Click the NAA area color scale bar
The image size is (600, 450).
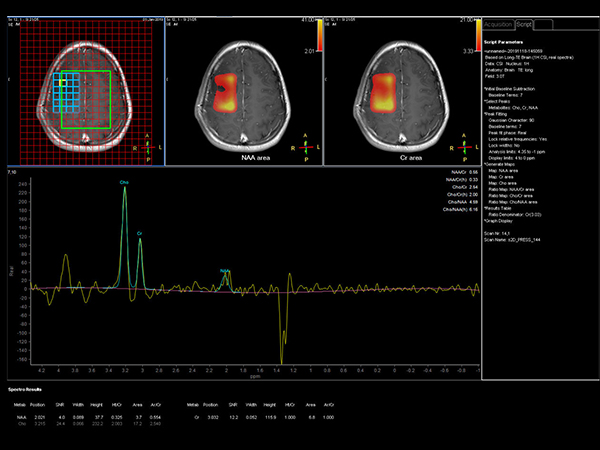(320, 35)
